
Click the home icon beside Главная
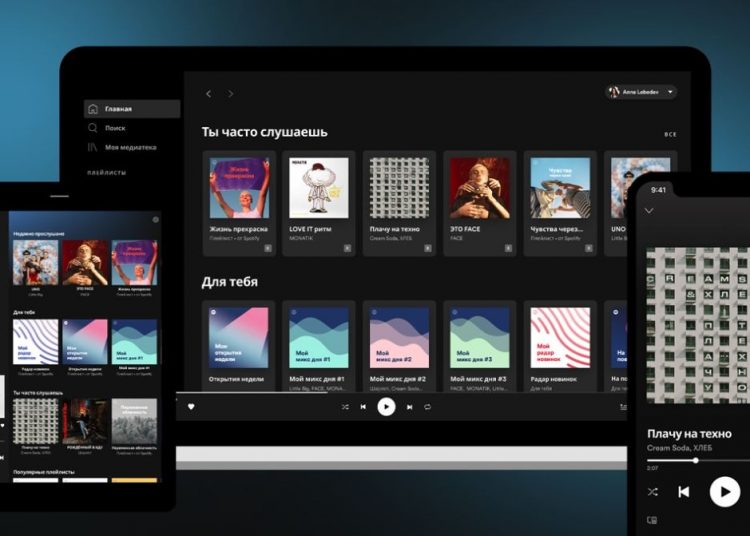point(93,109)
